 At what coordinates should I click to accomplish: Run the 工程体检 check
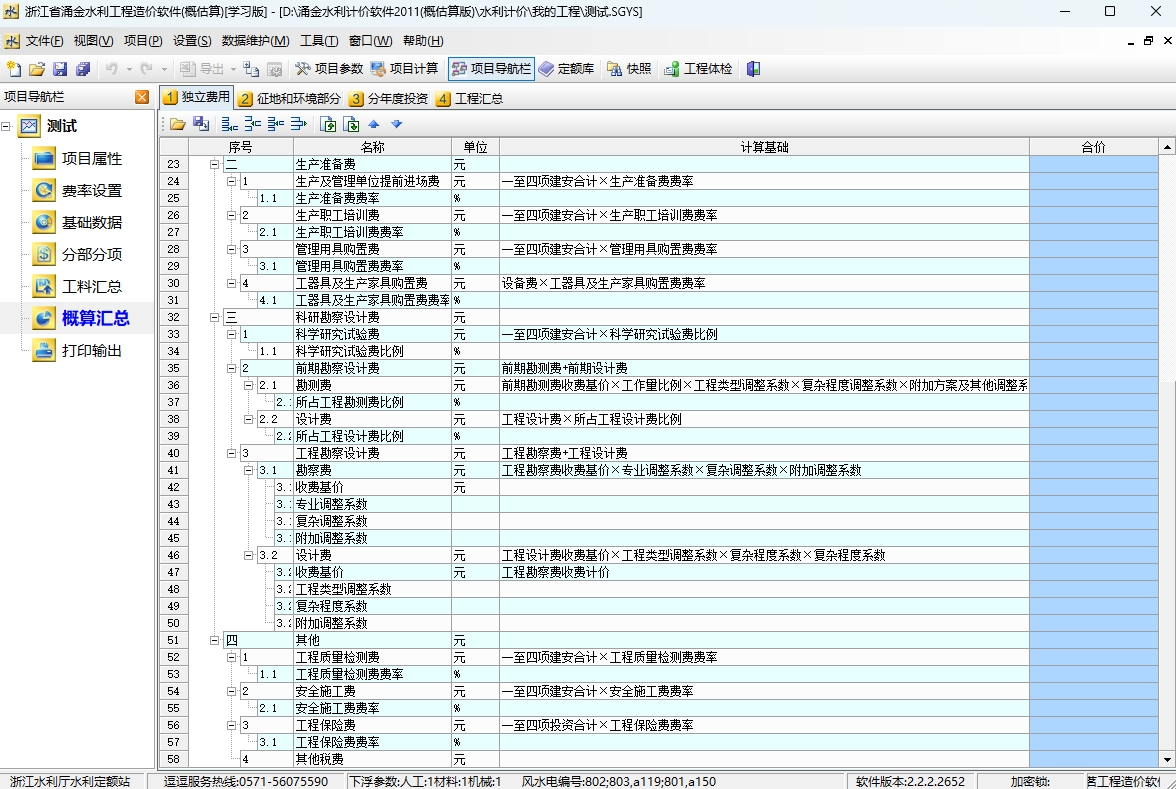(698, 69)
